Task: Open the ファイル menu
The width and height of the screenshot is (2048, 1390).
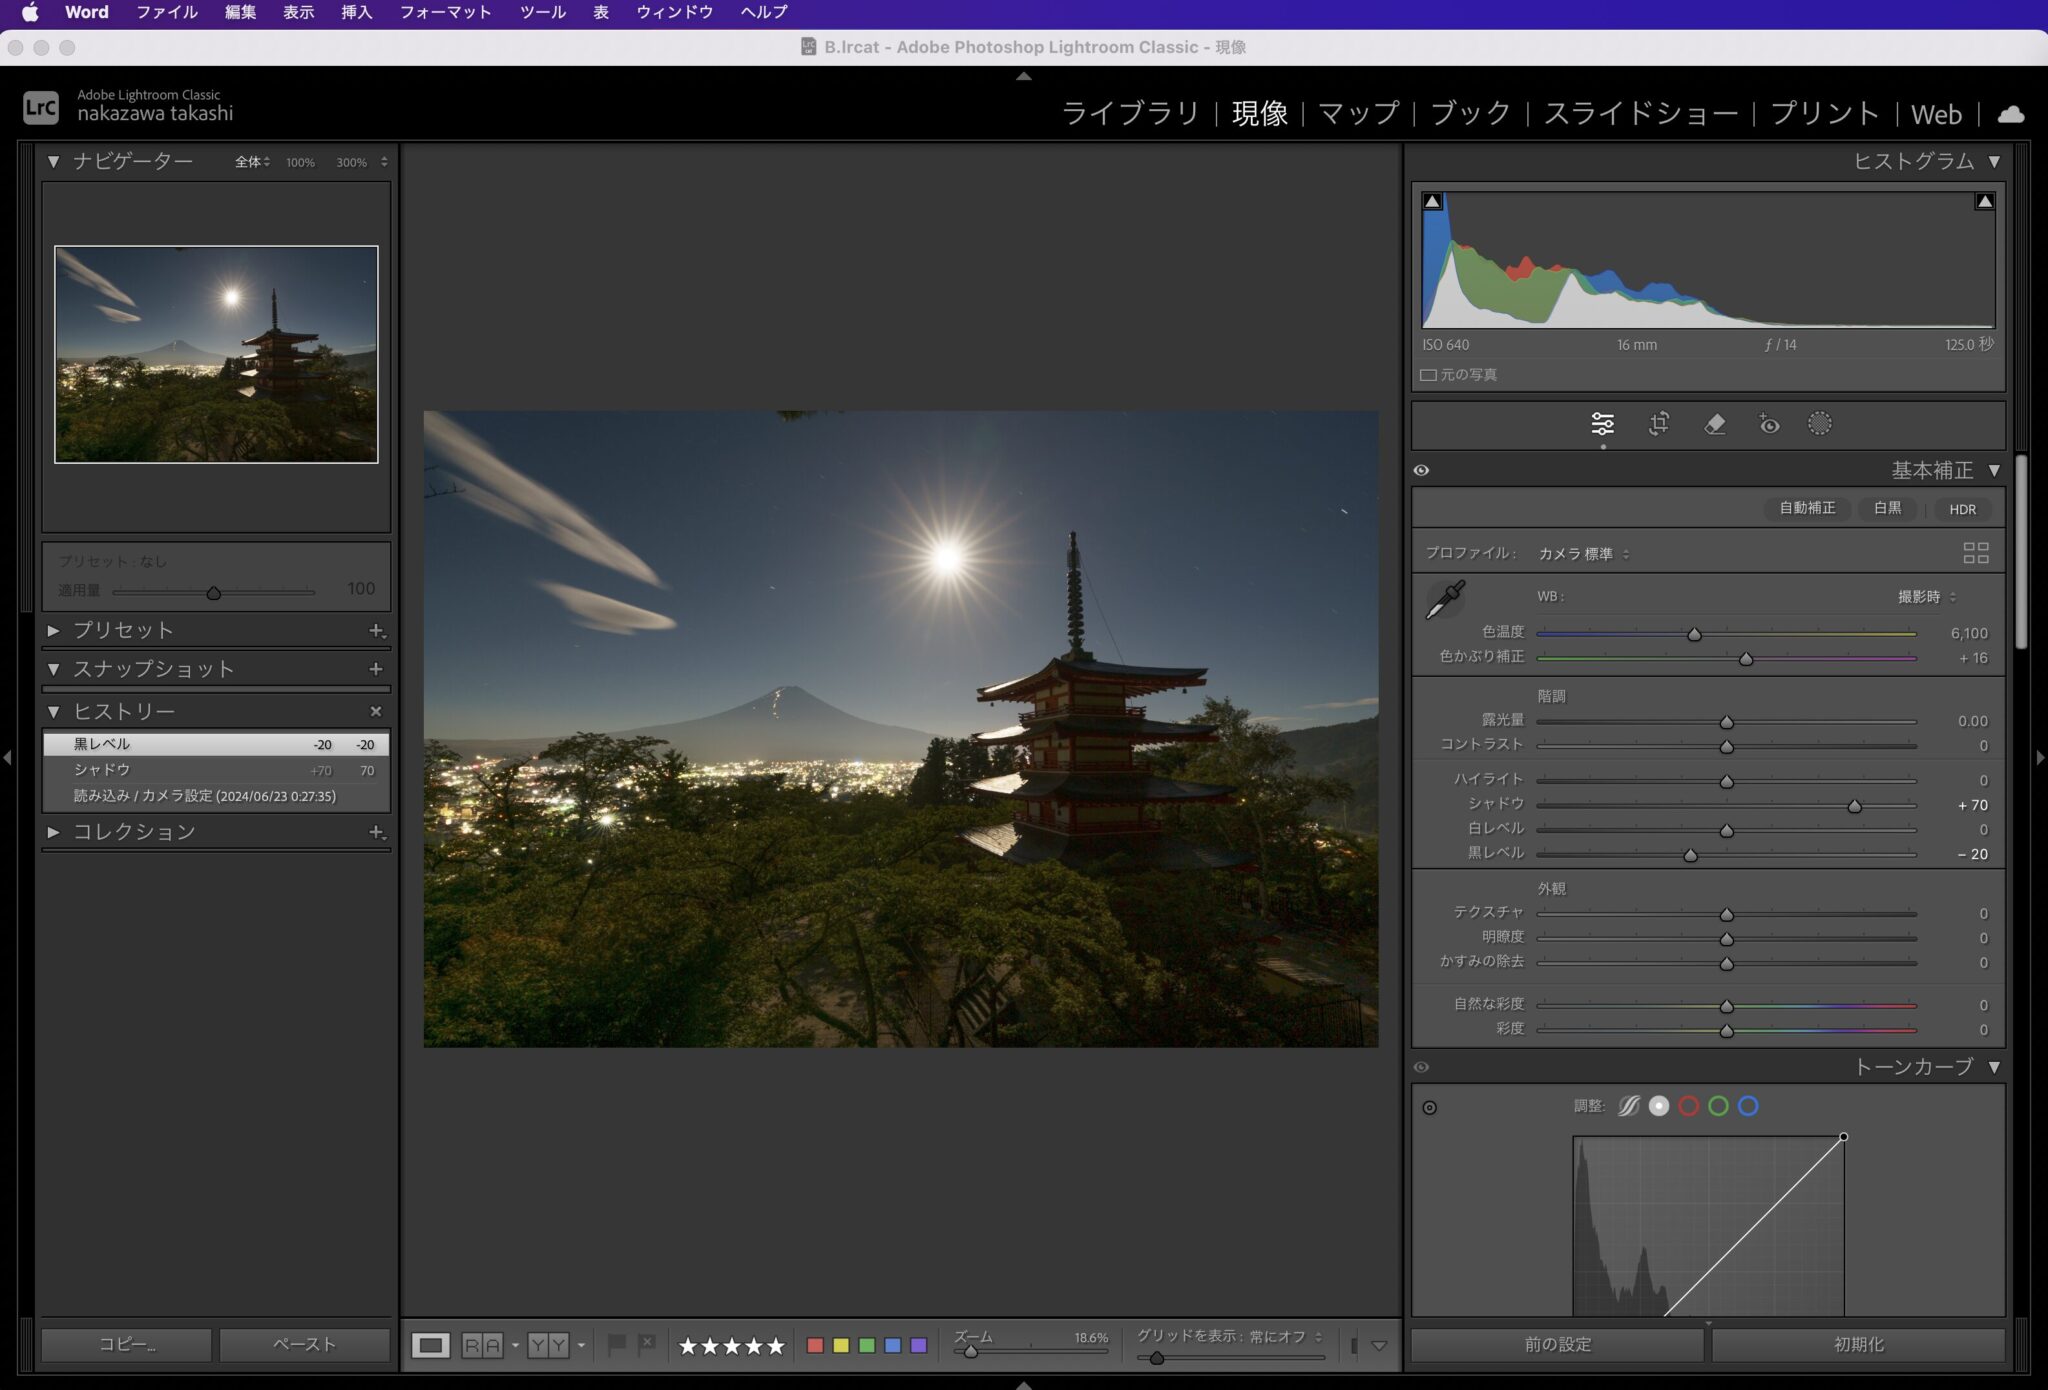Action: click(166, 12)
